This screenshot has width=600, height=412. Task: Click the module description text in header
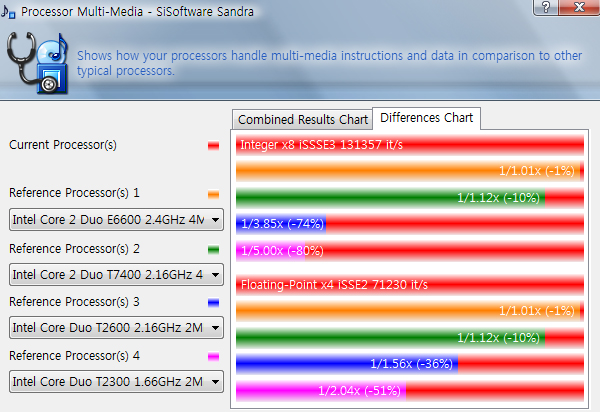(x=329, y=63)
